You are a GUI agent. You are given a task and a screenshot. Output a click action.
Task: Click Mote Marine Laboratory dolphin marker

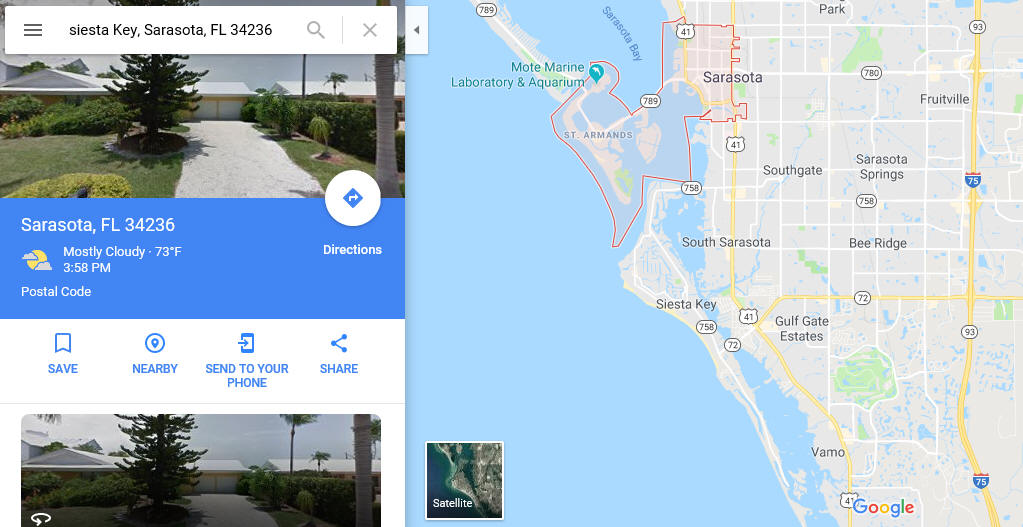596,72
